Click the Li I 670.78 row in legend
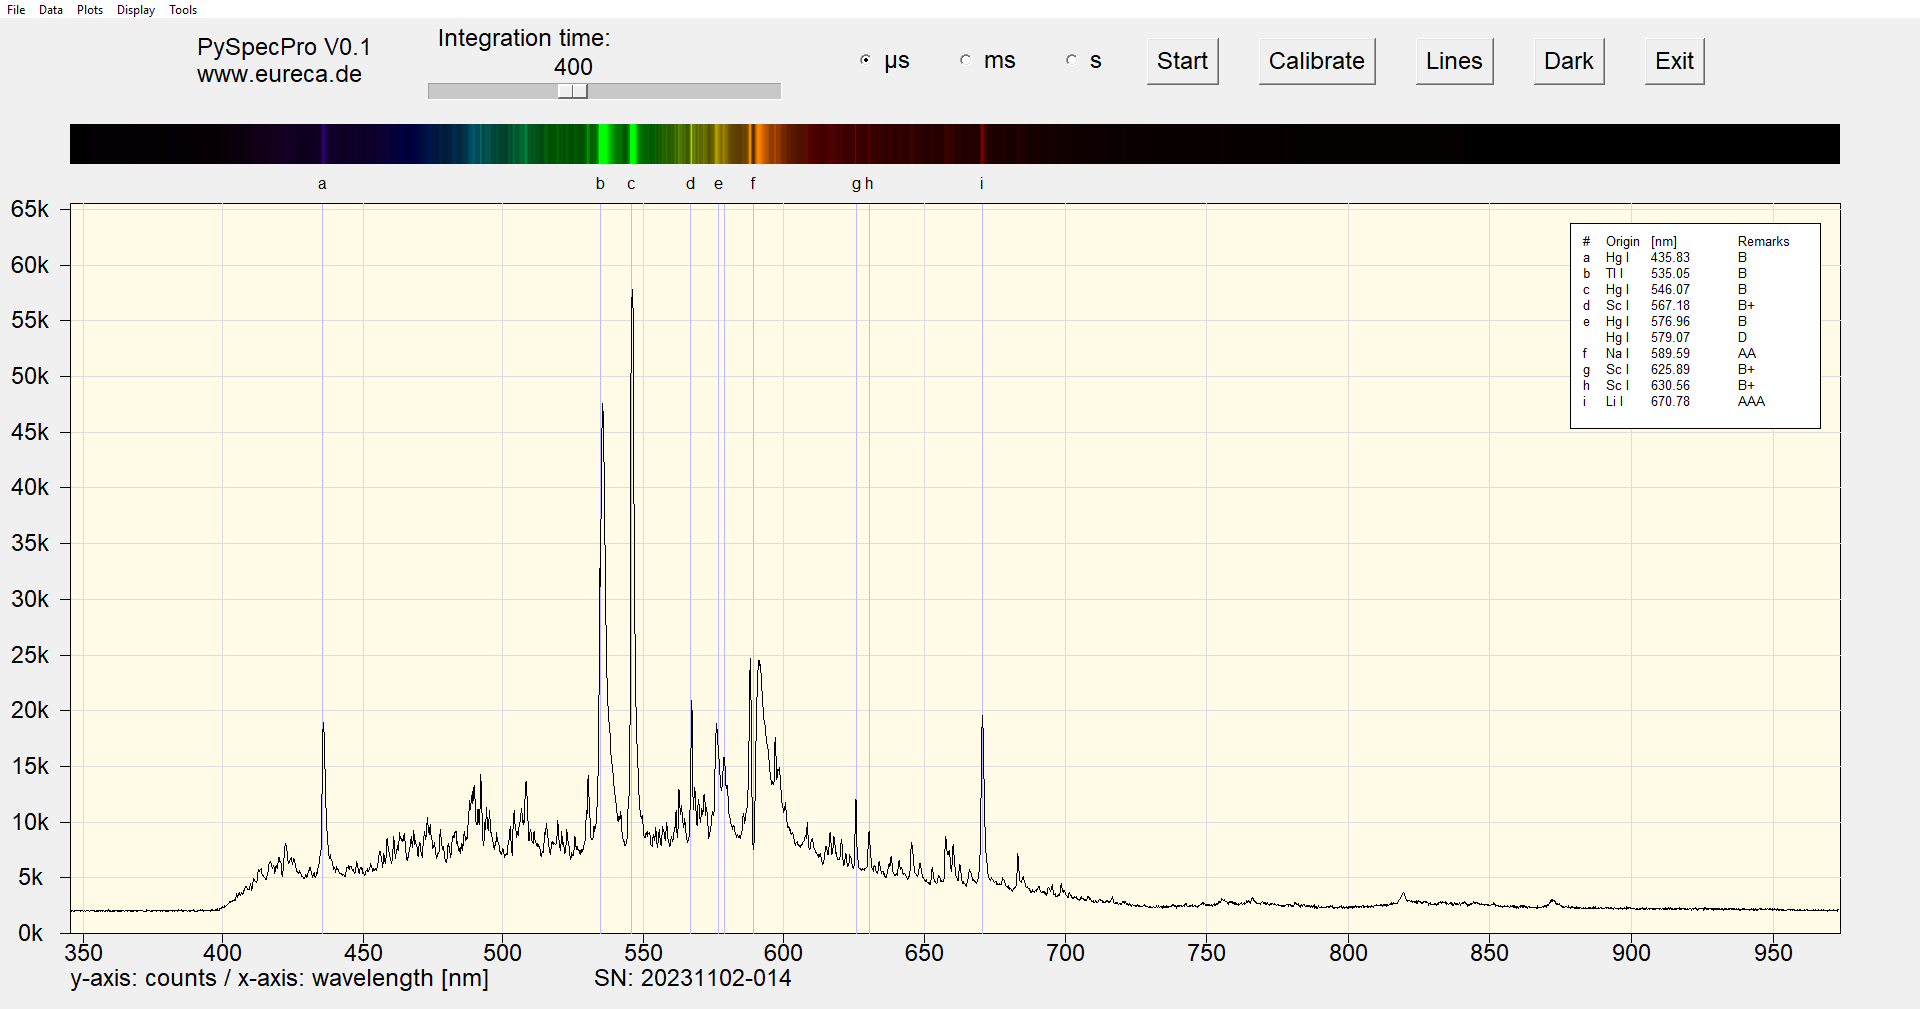The width and height of the screenshot is (1920, 1009). [x=1670, y=402]
